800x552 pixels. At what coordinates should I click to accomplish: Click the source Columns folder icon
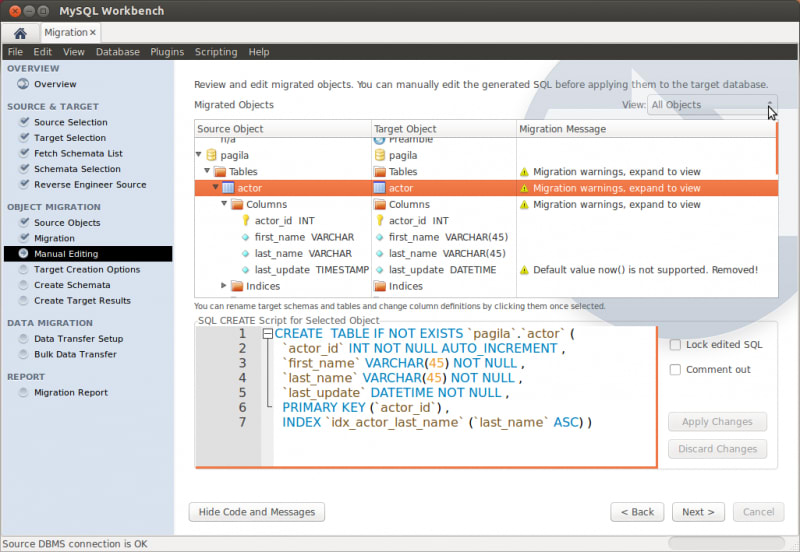[x=237, y=204]
